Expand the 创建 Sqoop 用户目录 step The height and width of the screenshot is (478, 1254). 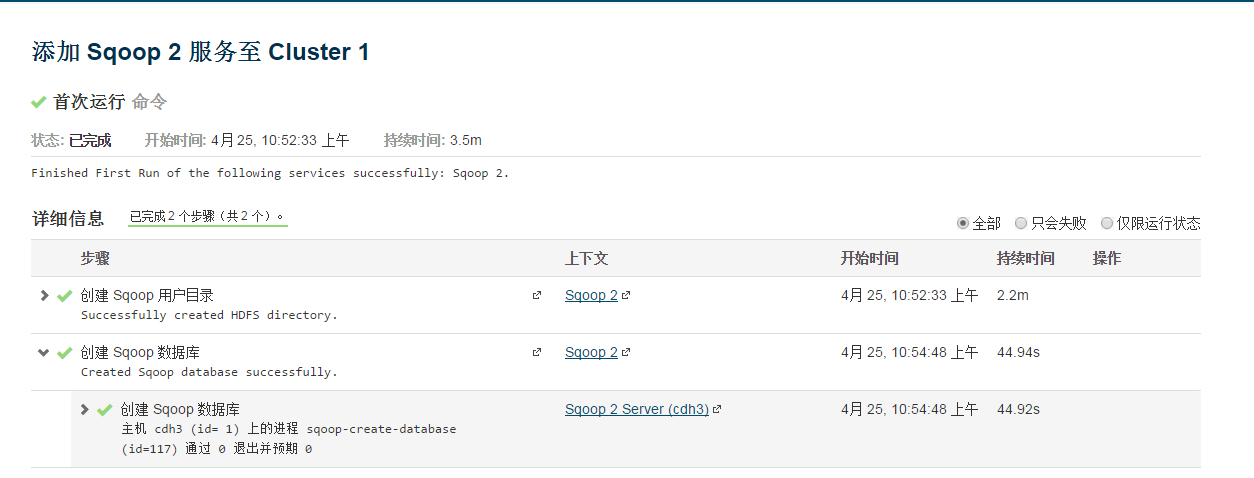click(44, 295)
